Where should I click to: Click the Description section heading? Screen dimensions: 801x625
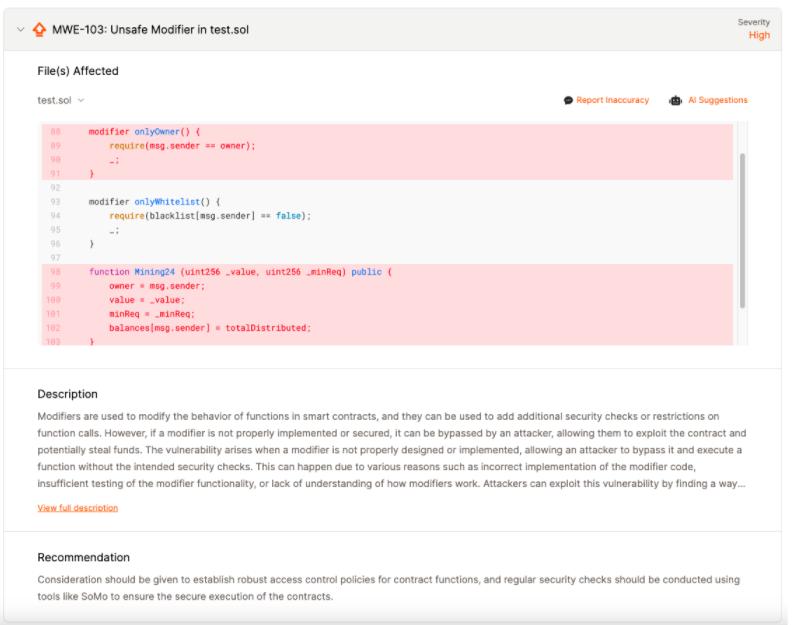pos(67,394)
